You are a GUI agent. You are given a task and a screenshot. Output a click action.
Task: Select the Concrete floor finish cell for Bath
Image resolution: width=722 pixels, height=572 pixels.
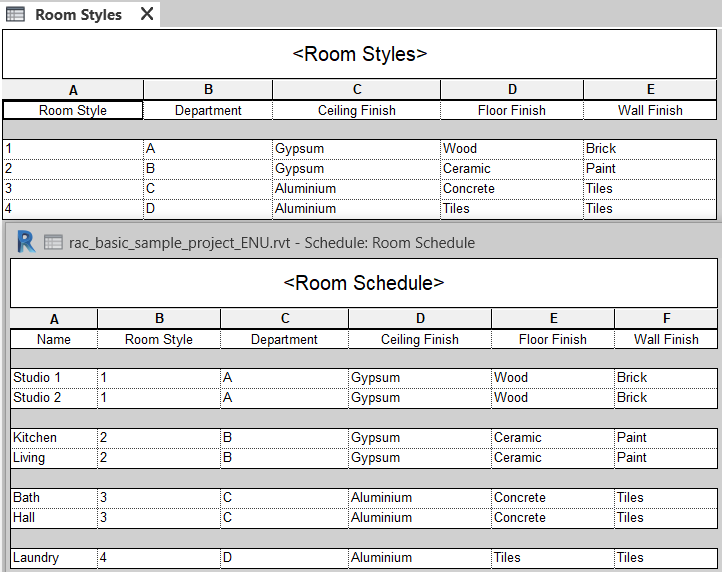pyautogui.click(x=553, y=497)
